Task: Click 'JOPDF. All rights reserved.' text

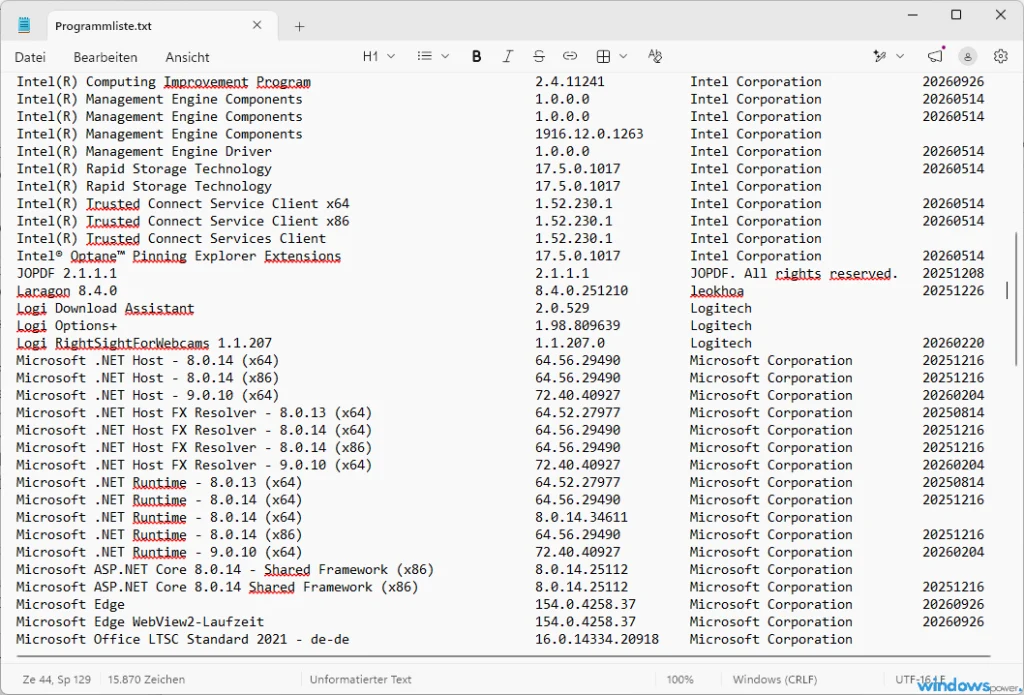Action: (x=794, y=273)
